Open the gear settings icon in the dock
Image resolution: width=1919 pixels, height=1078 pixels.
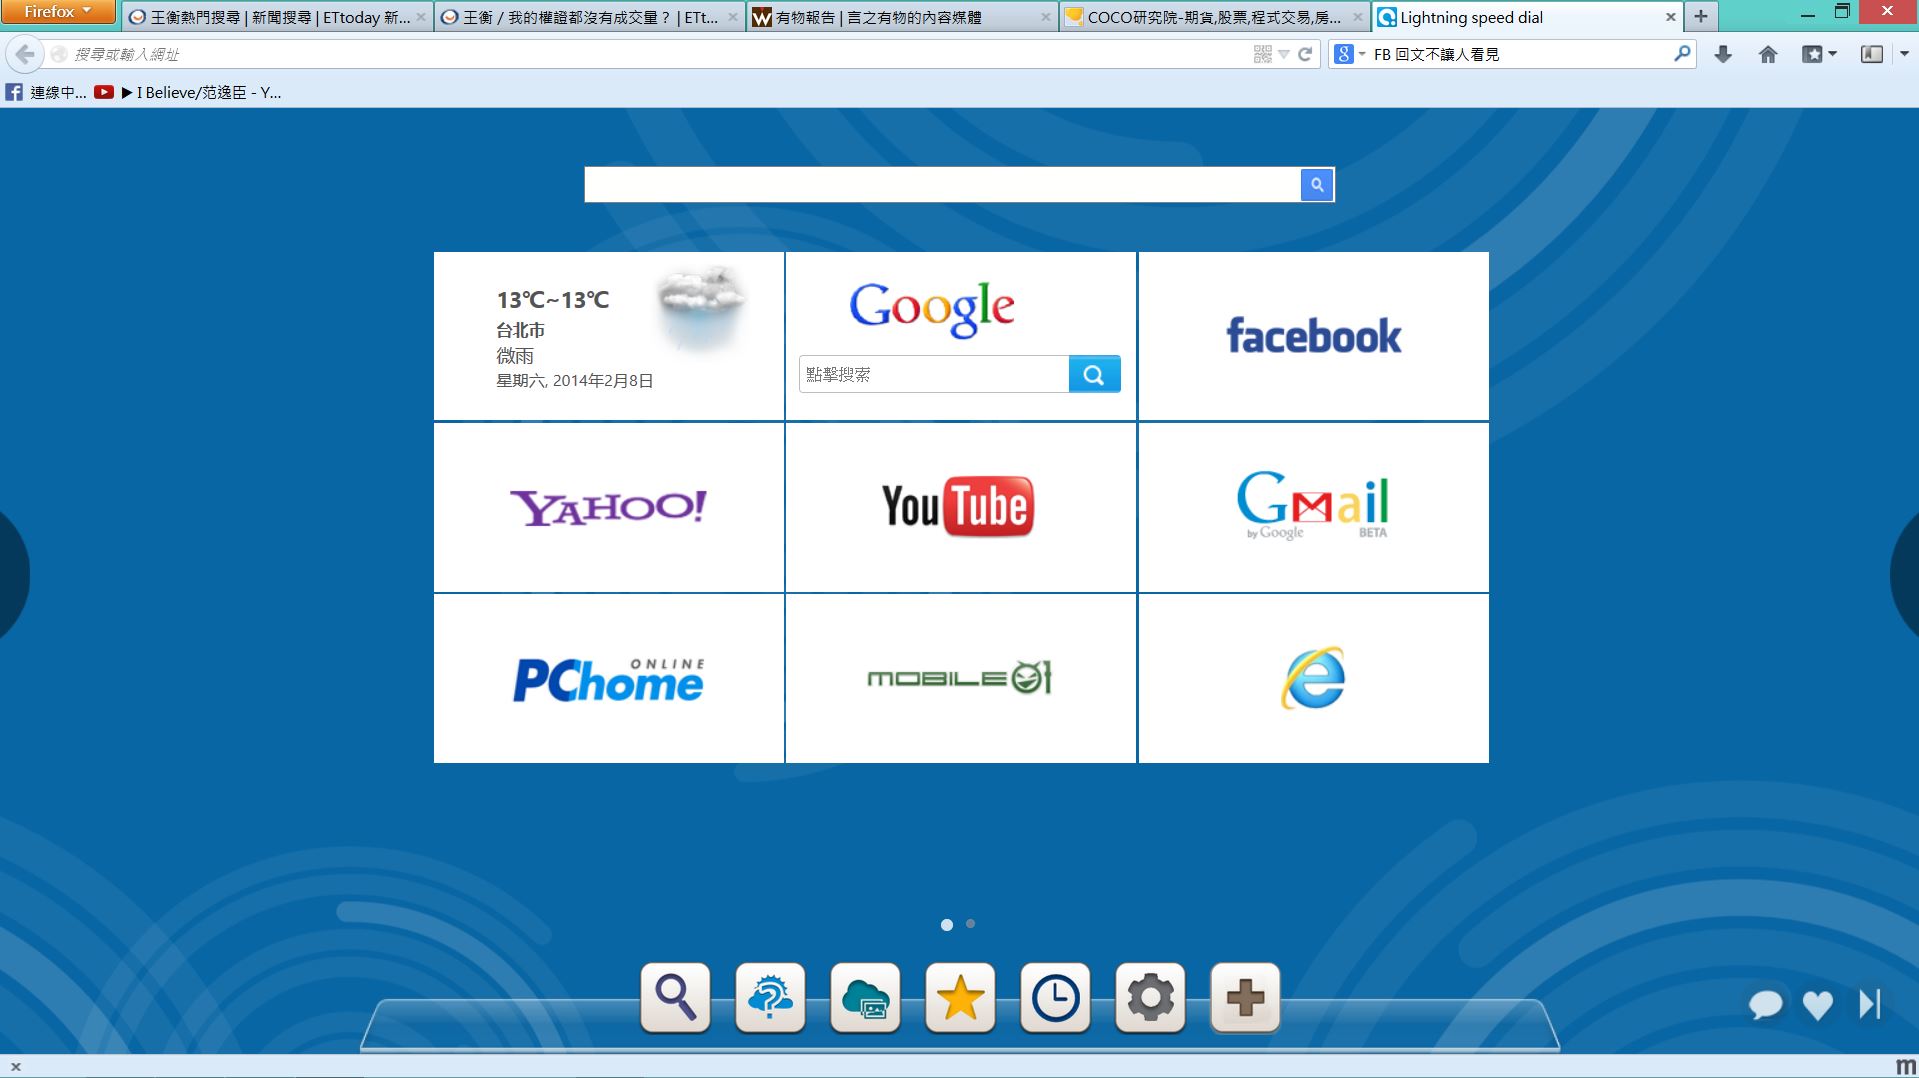1150,997
